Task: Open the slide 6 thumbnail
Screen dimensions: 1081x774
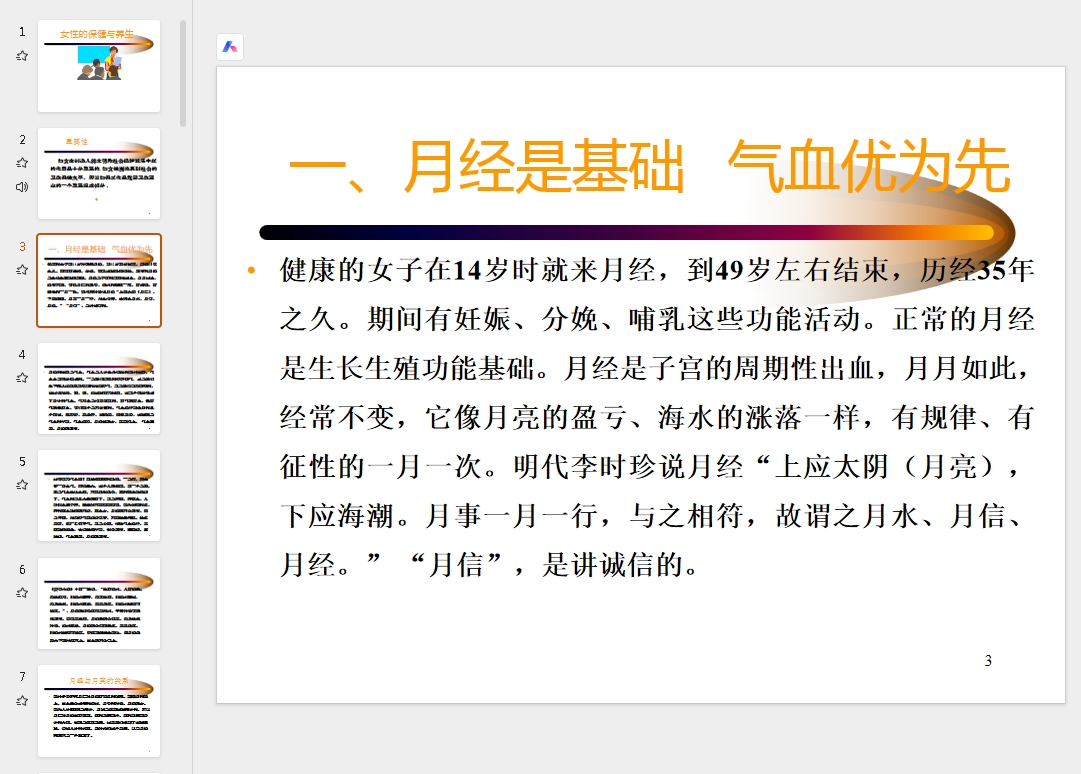Action: [99, 602]
